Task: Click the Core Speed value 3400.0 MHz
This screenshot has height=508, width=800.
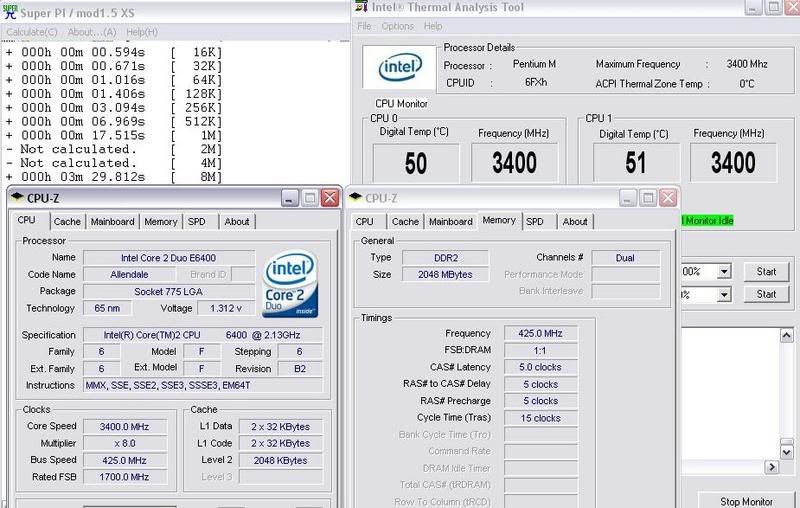Action: (124, 426)
